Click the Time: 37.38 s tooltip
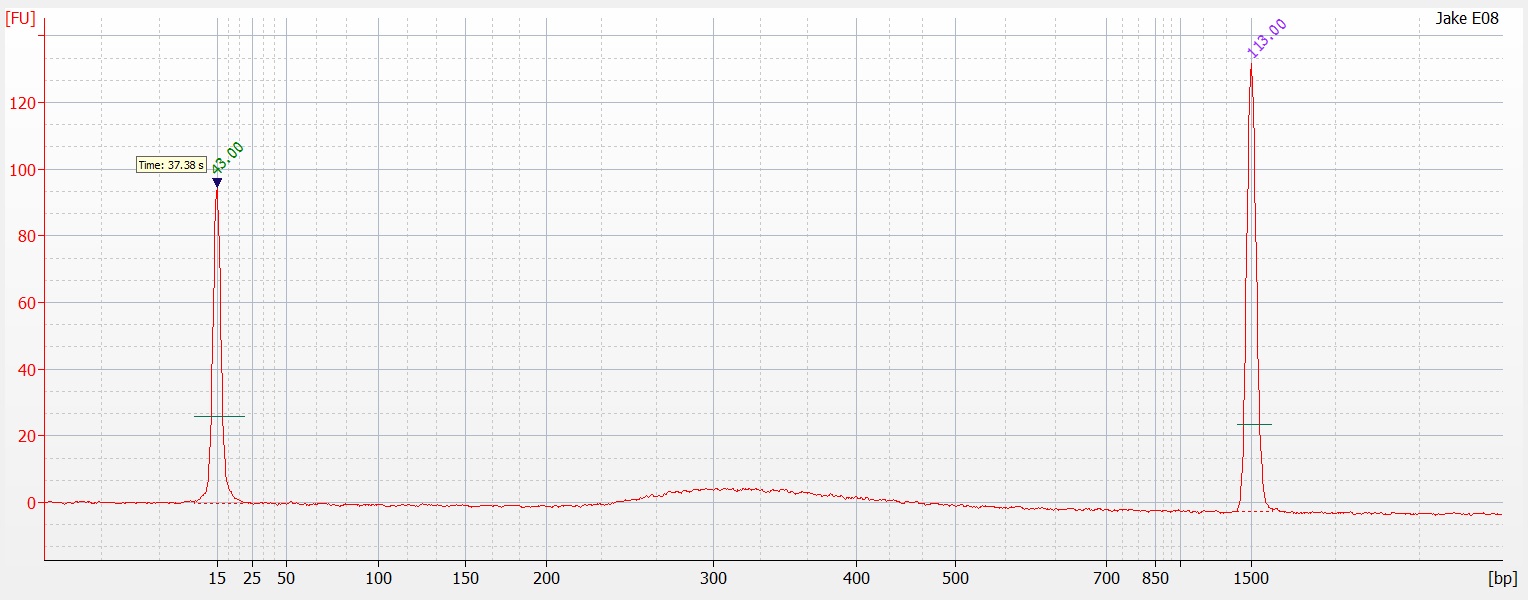The width and height of the screenshot is (1528, 600). pyautogui.click(x=171, y=165)
